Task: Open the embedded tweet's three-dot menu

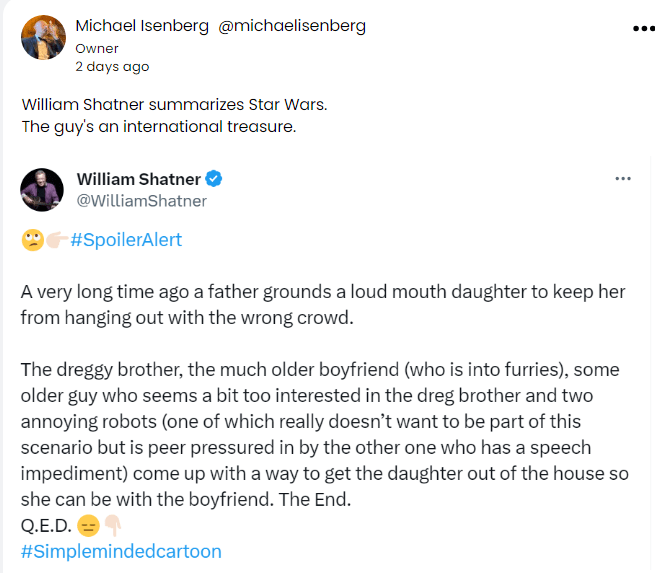Action: [x=623, y=179]
